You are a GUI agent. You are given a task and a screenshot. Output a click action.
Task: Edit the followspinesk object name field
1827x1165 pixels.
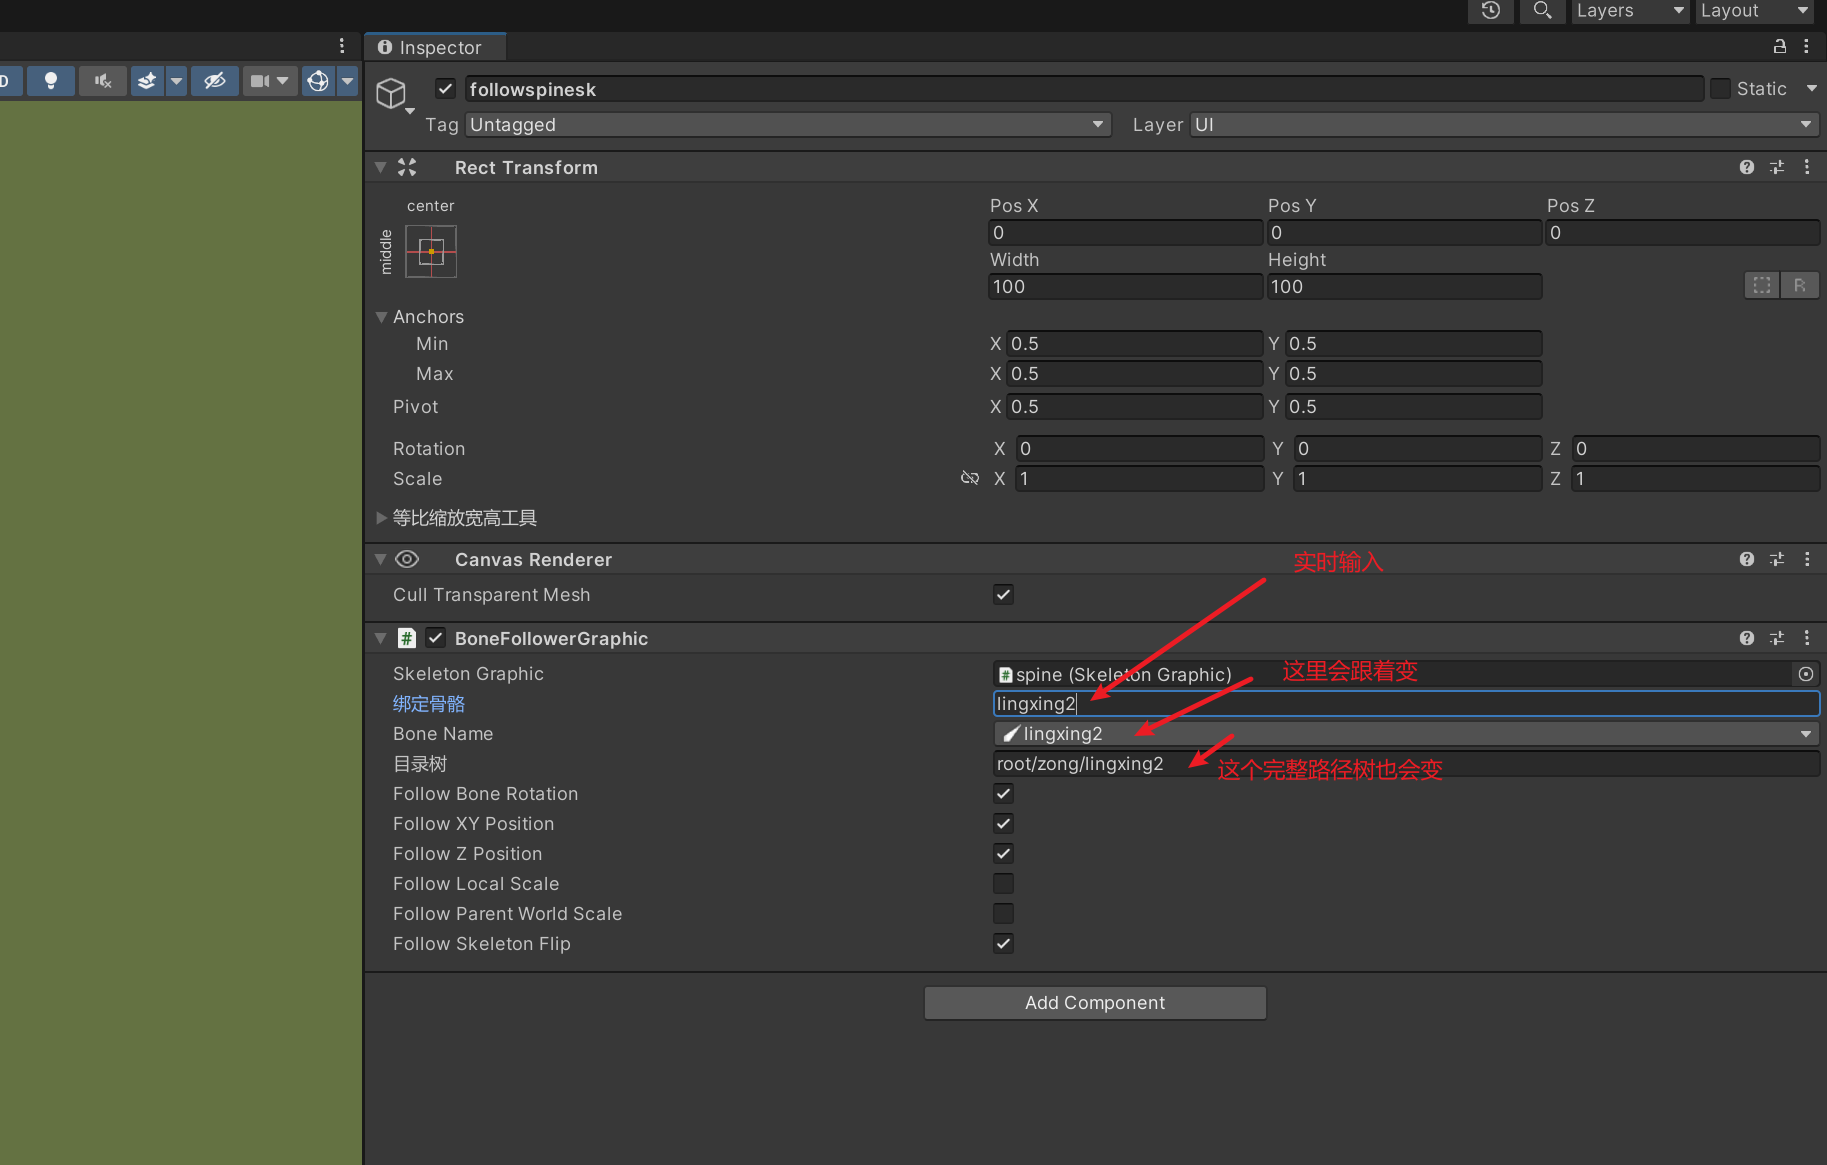pos(1083,89)
